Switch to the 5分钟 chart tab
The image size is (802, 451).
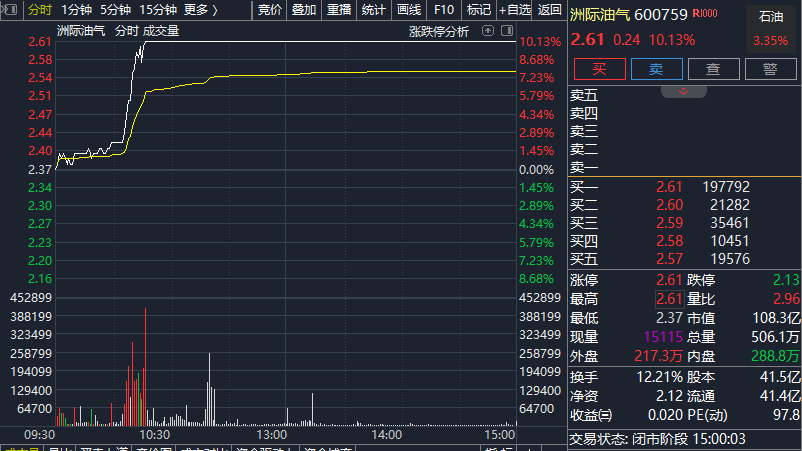[x=115, y=10]
